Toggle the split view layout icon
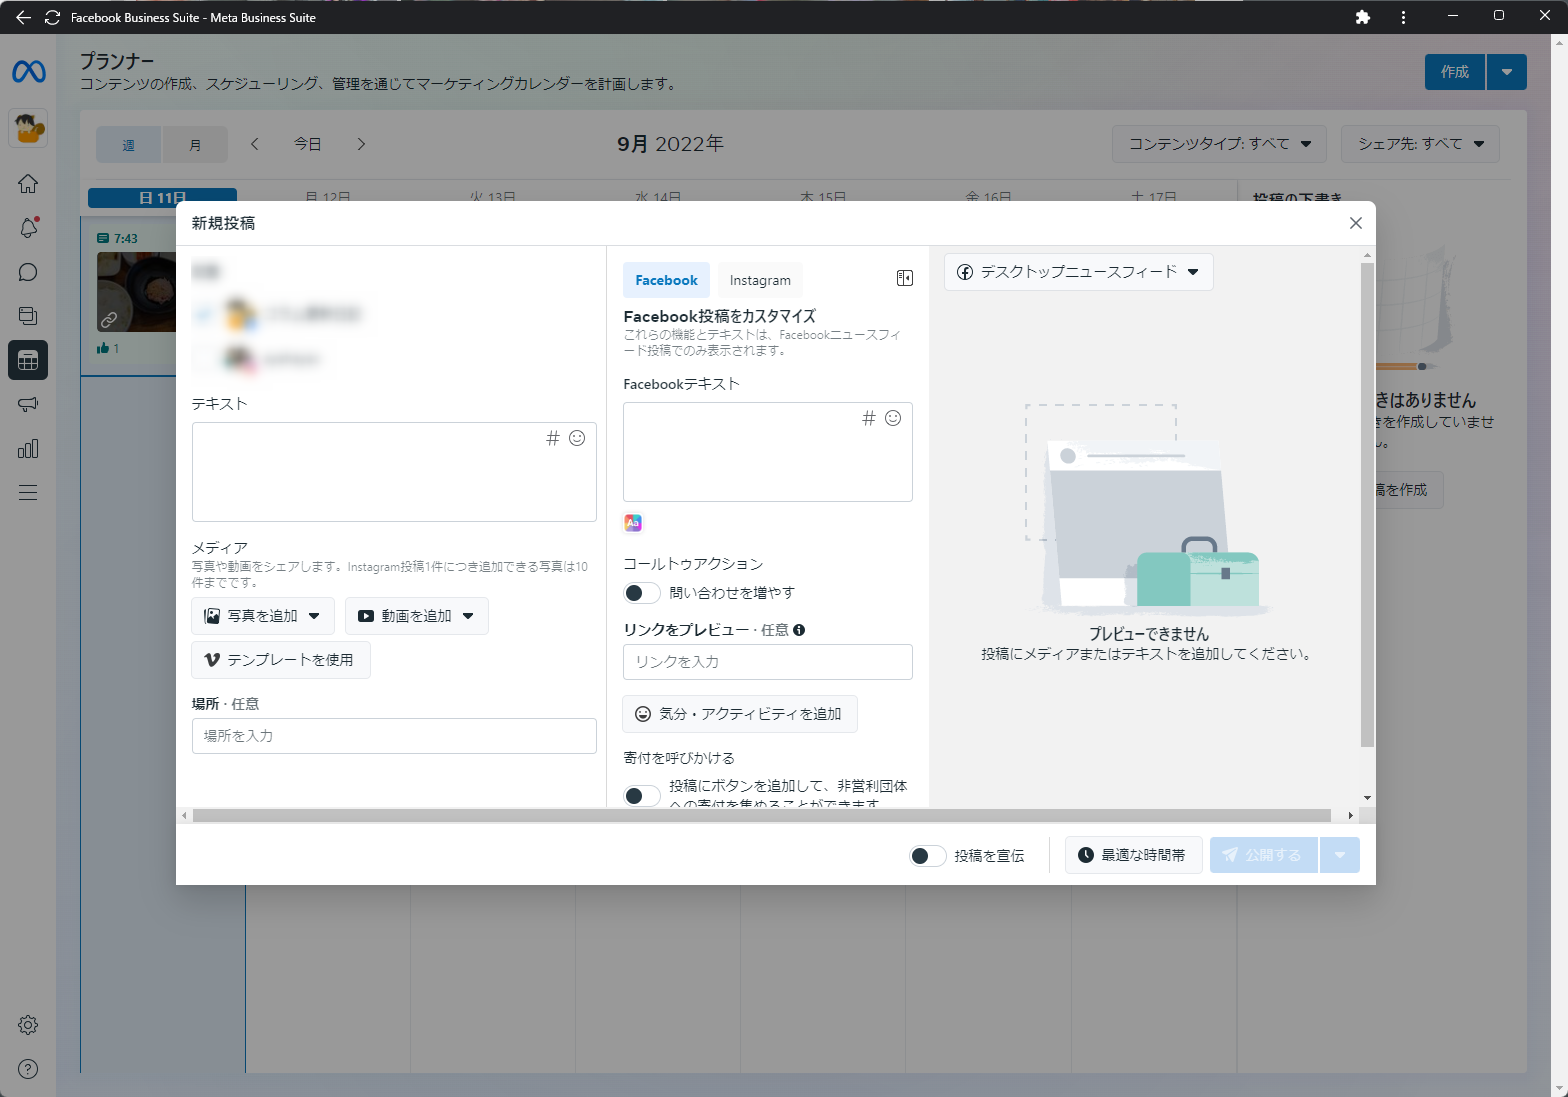 904,278
